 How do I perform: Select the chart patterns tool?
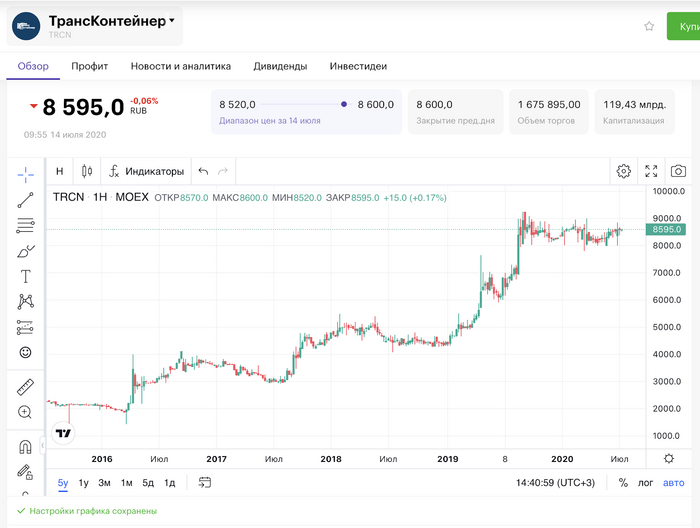[25, 302]
